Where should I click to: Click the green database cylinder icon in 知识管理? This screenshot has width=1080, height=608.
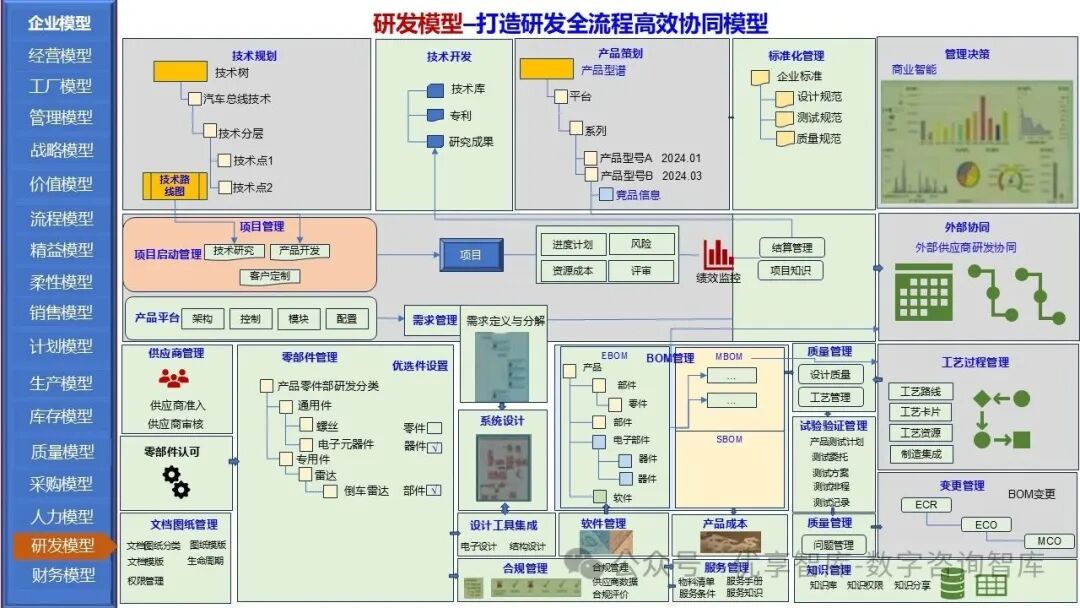pyautogui.click(x=953, y=583)
